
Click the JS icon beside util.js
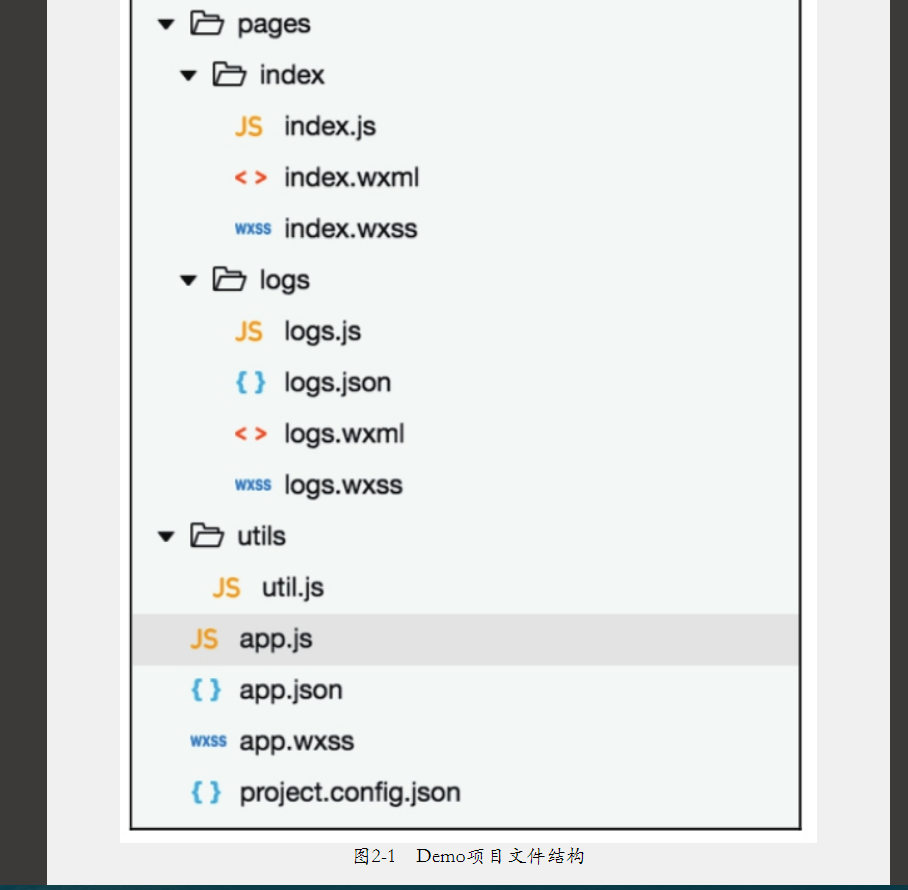click(x=226, y=588)
